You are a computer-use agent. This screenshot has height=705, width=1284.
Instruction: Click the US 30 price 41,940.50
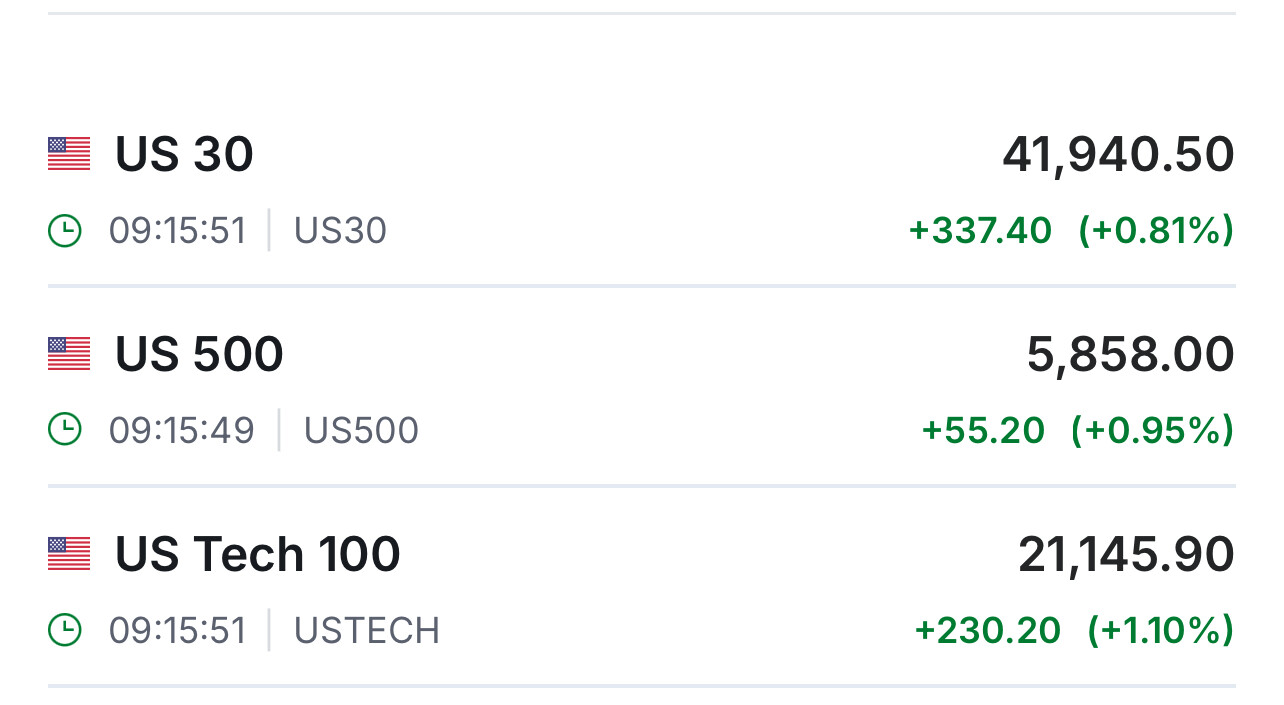tap(1118, 155)
